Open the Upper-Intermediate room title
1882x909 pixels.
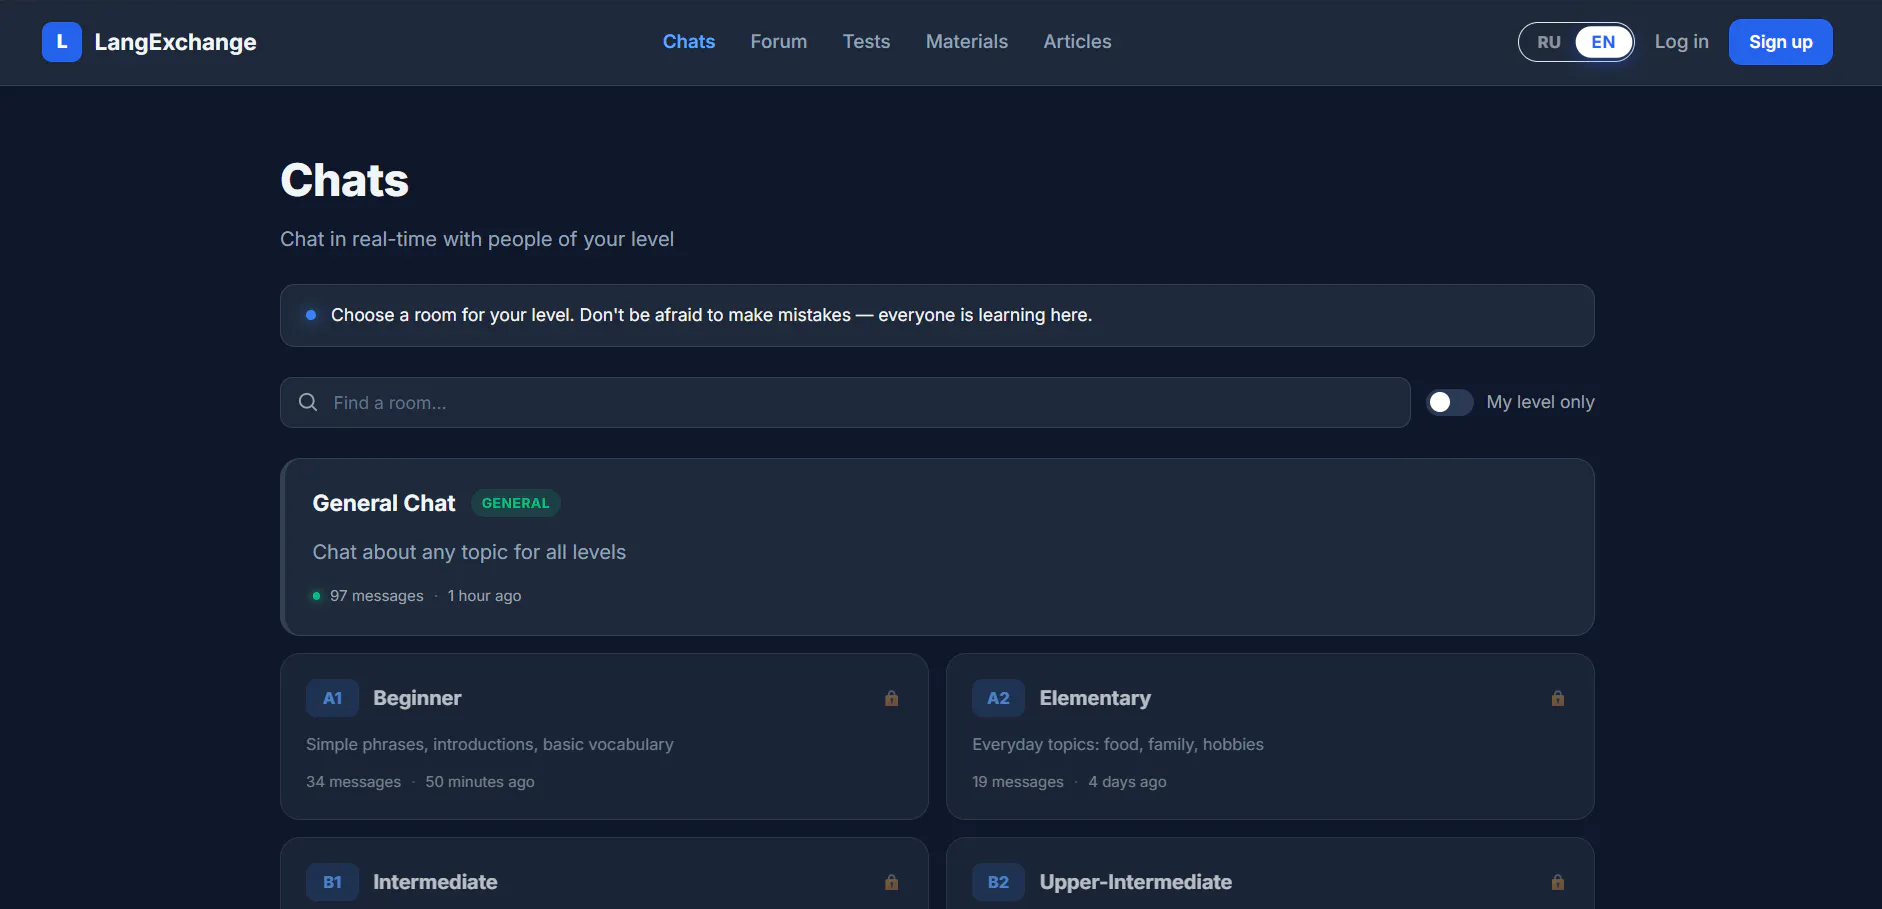coord(1136,882)
